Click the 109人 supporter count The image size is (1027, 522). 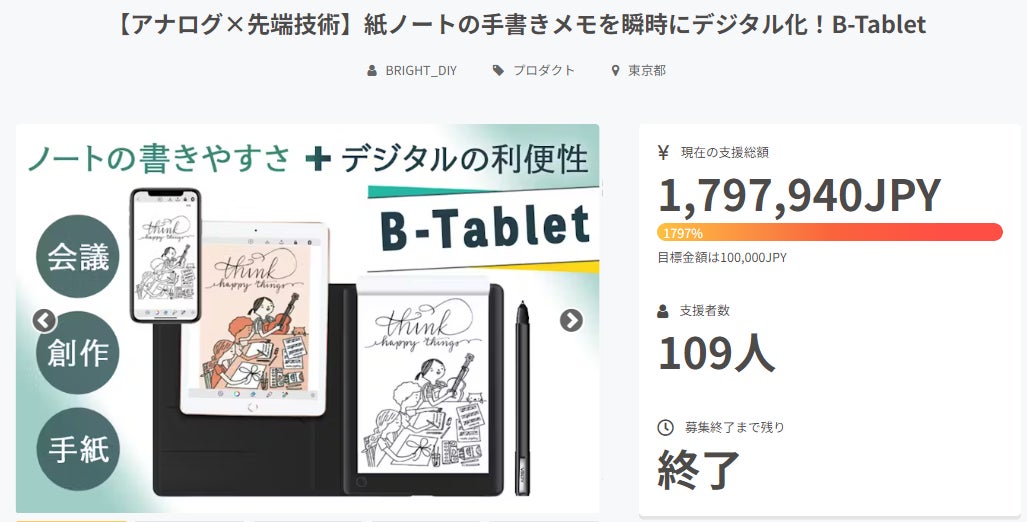714,353
